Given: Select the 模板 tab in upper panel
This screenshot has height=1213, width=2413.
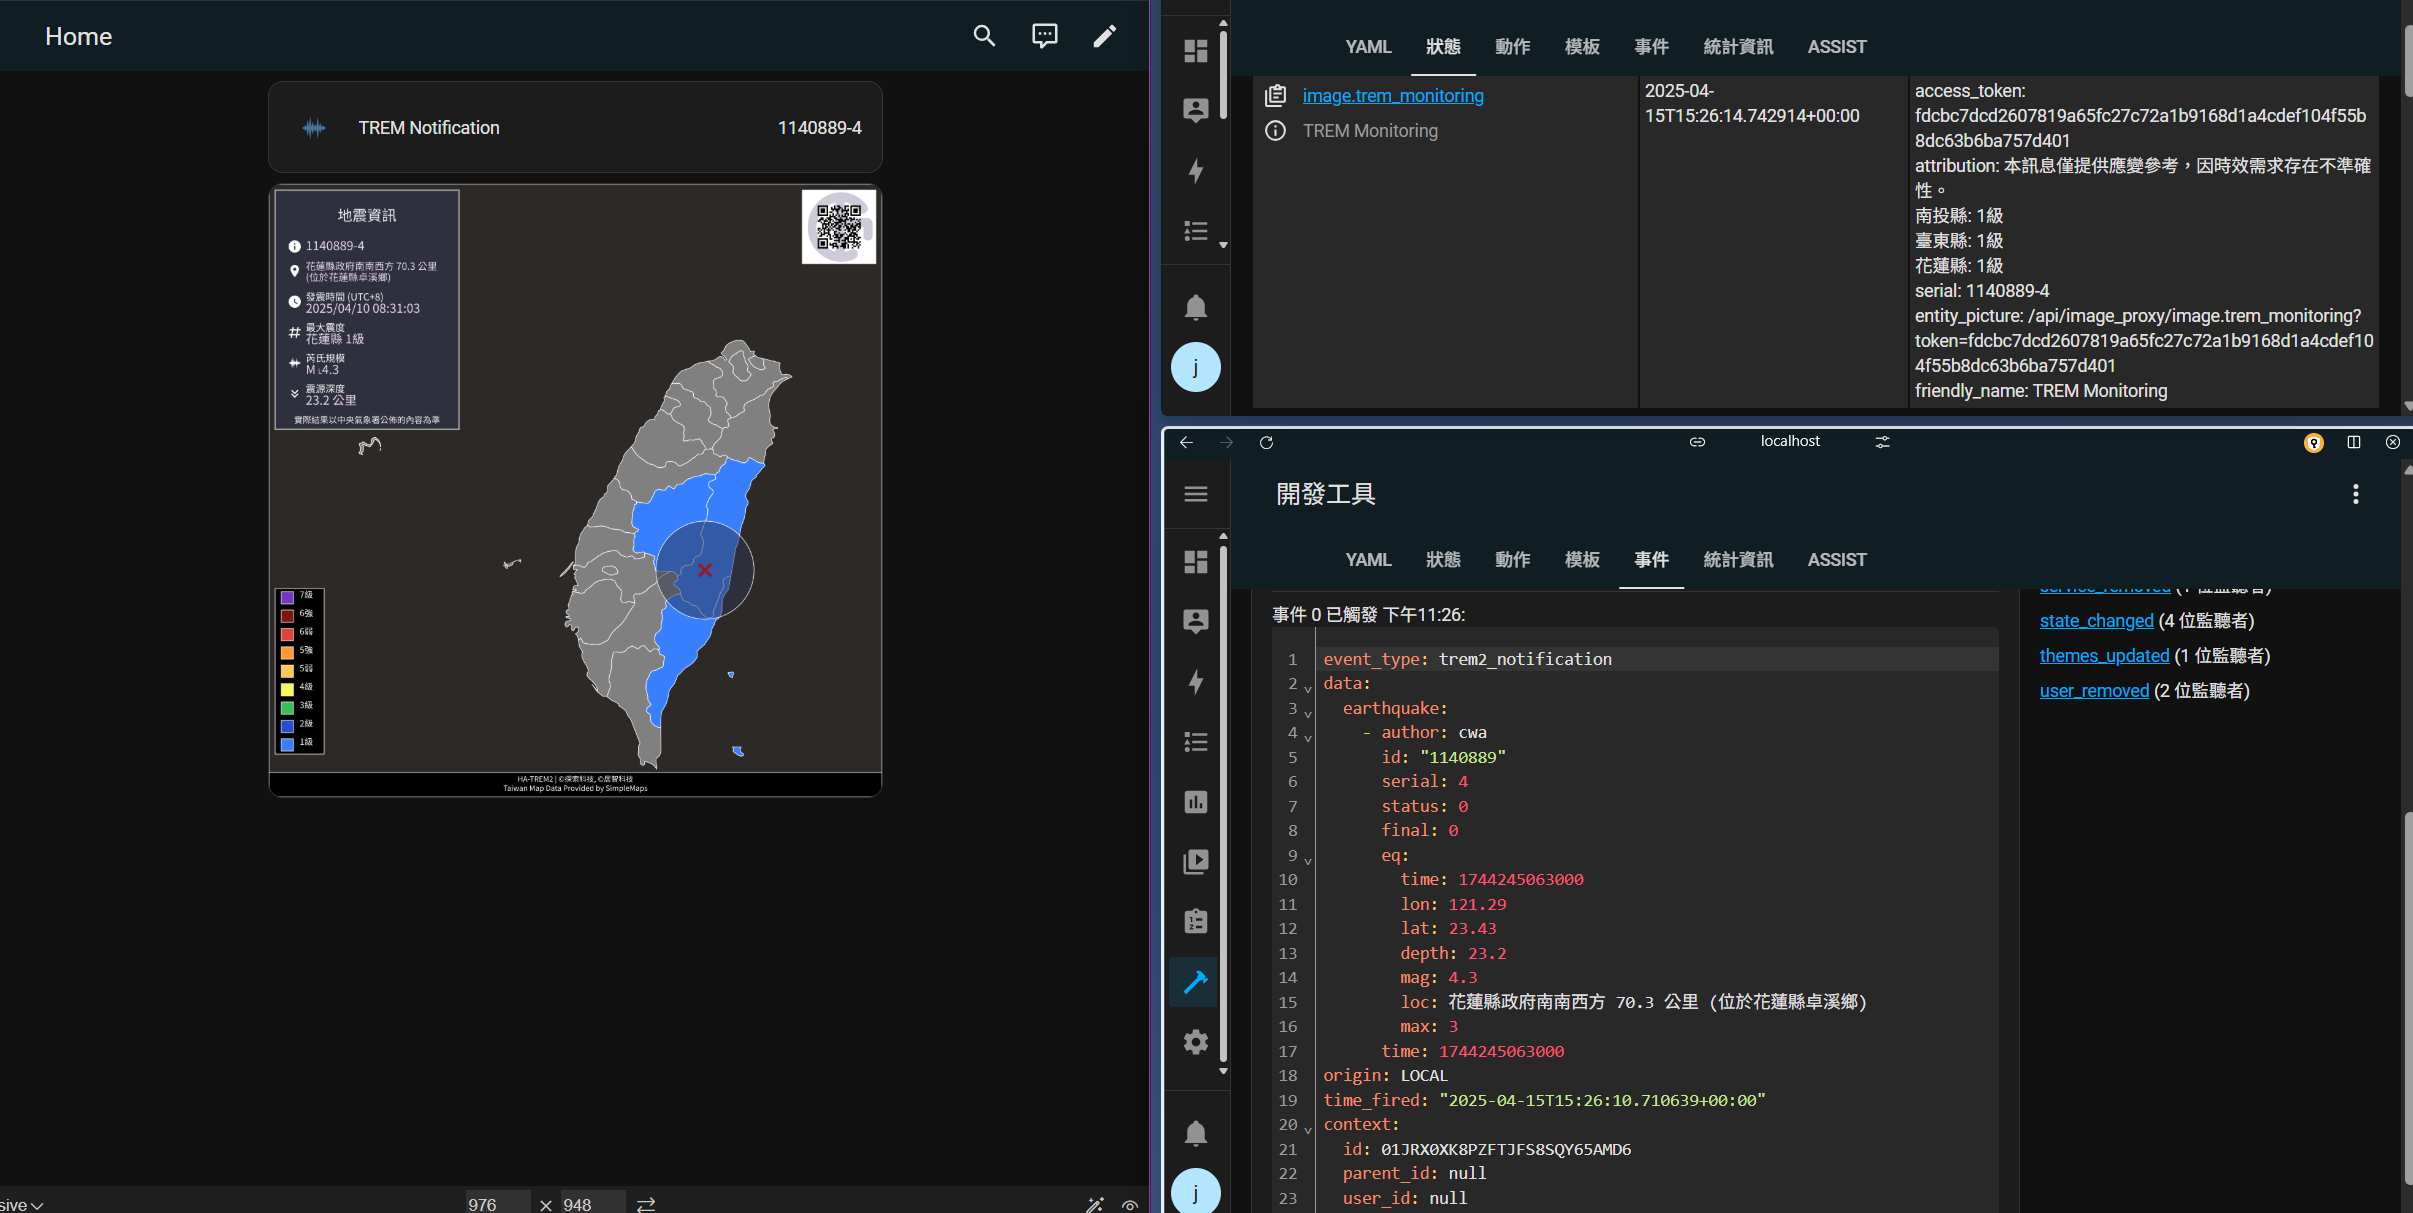Looking at the screenshot, I should click(1581, 47).
